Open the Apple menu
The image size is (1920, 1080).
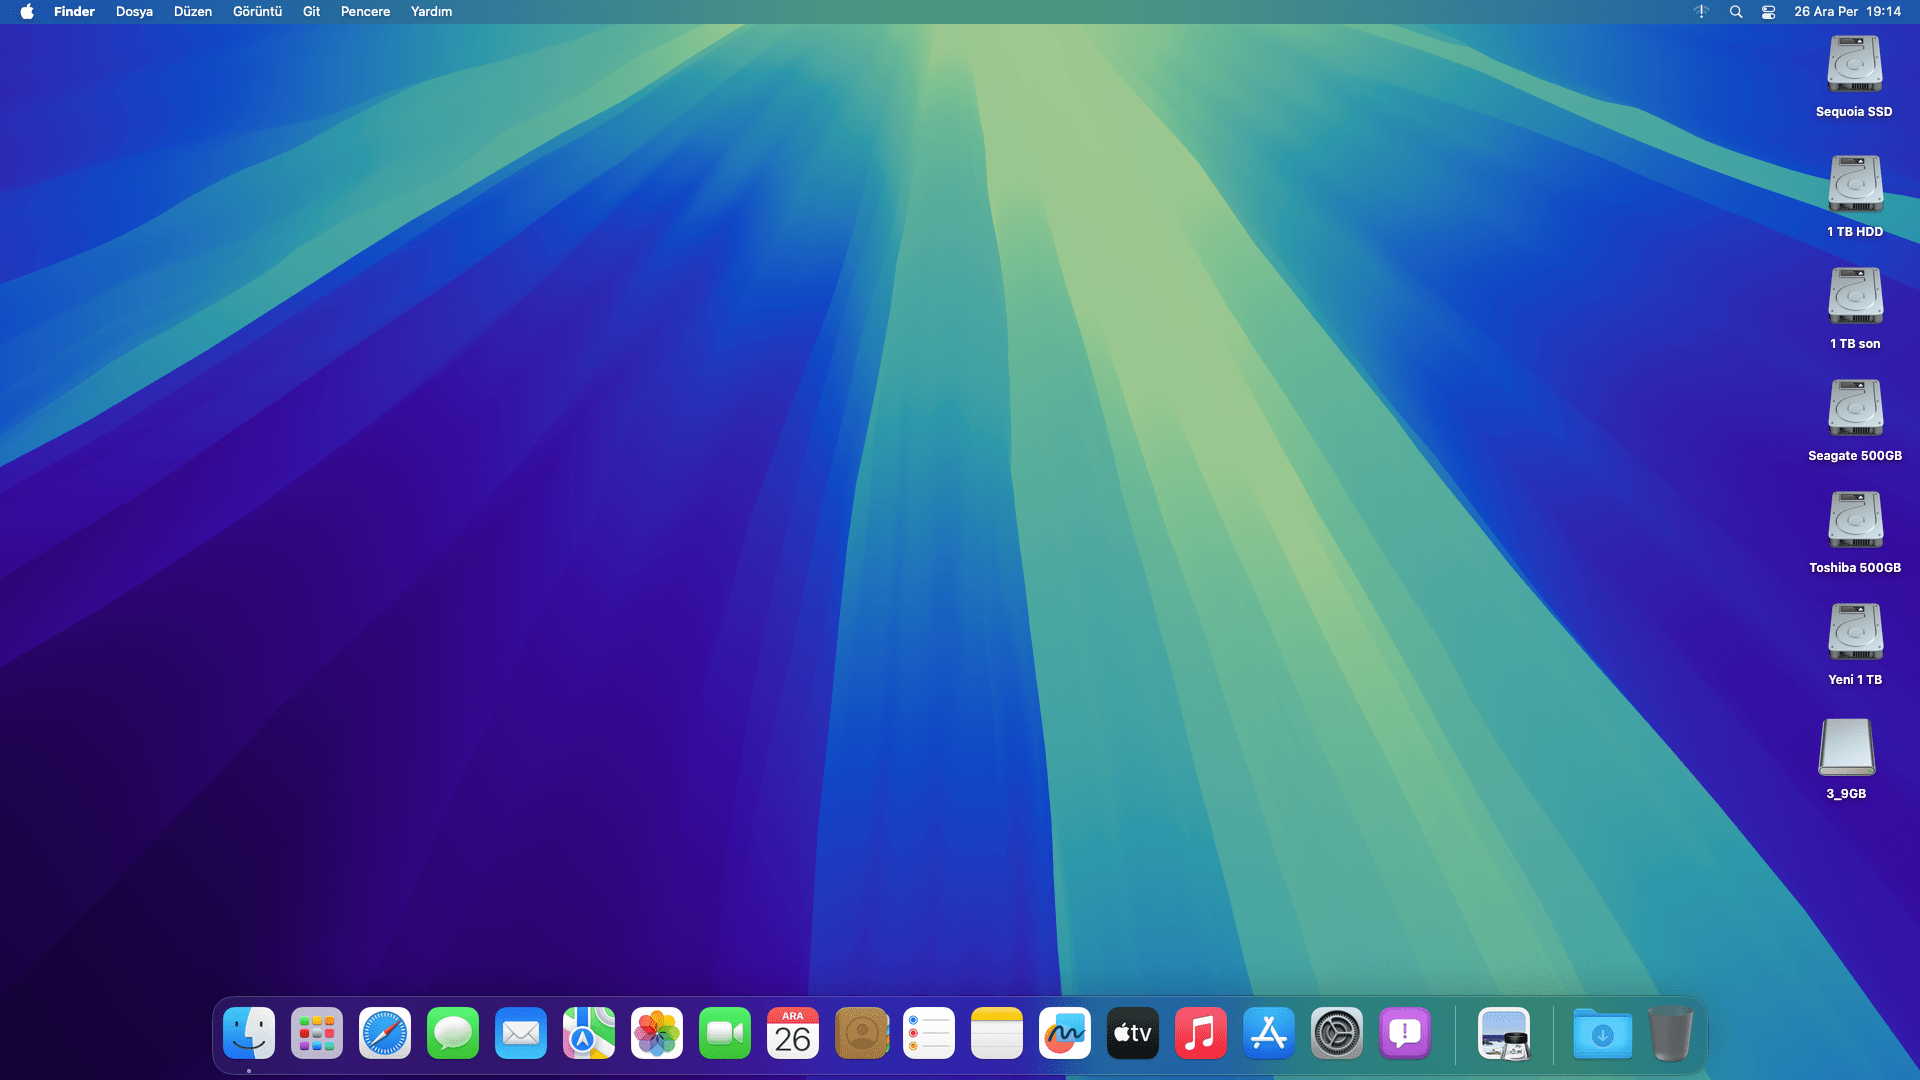27,12
